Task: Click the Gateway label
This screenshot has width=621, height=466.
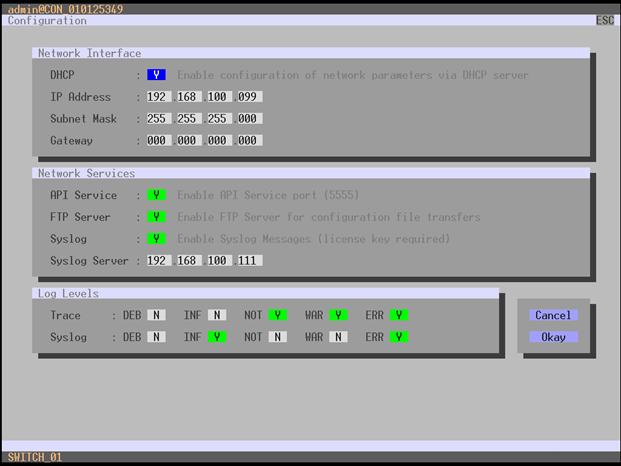Action: (71, 141)
